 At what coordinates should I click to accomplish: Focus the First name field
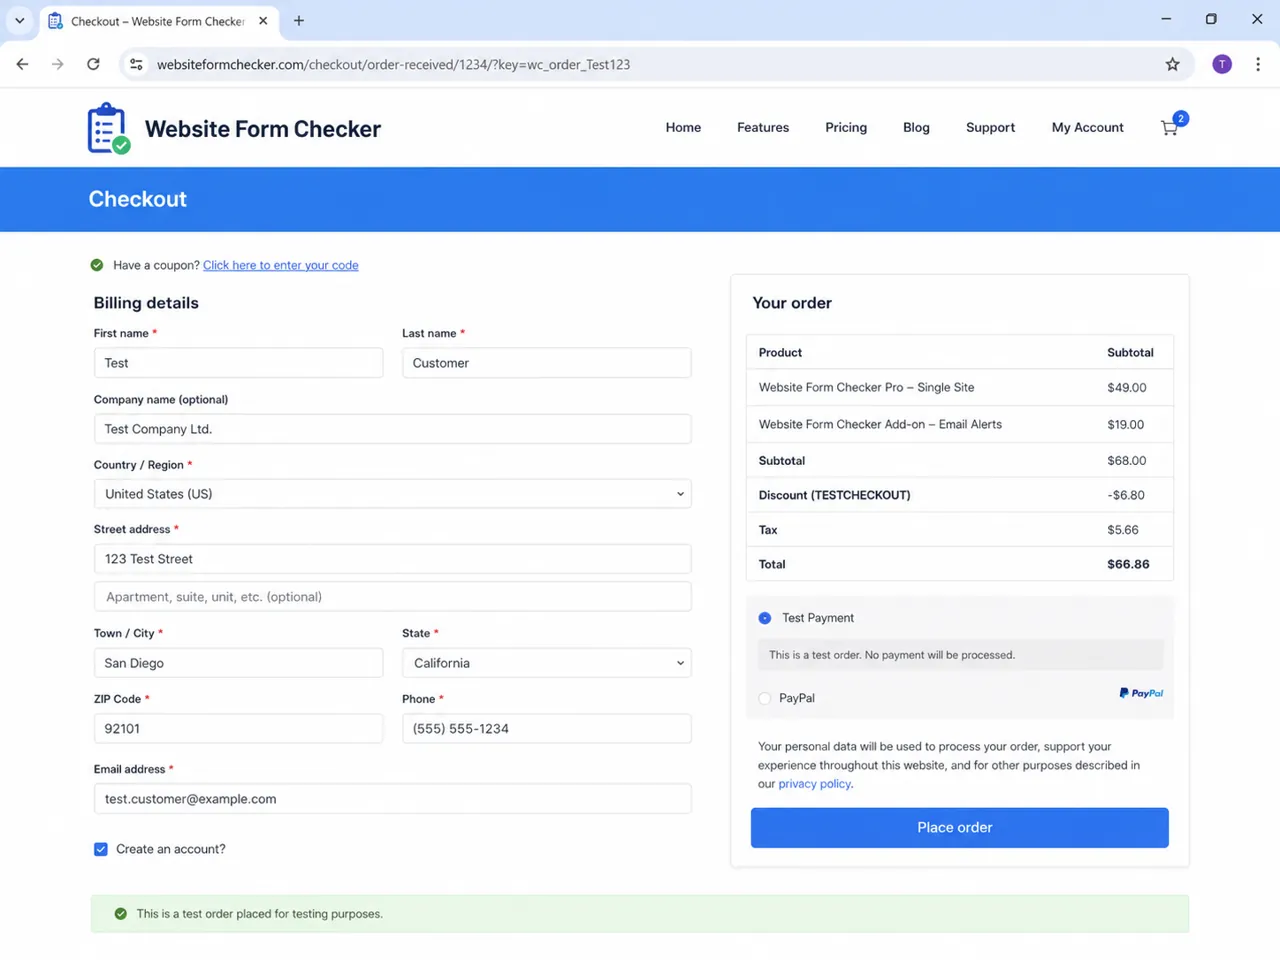(238, 363)
